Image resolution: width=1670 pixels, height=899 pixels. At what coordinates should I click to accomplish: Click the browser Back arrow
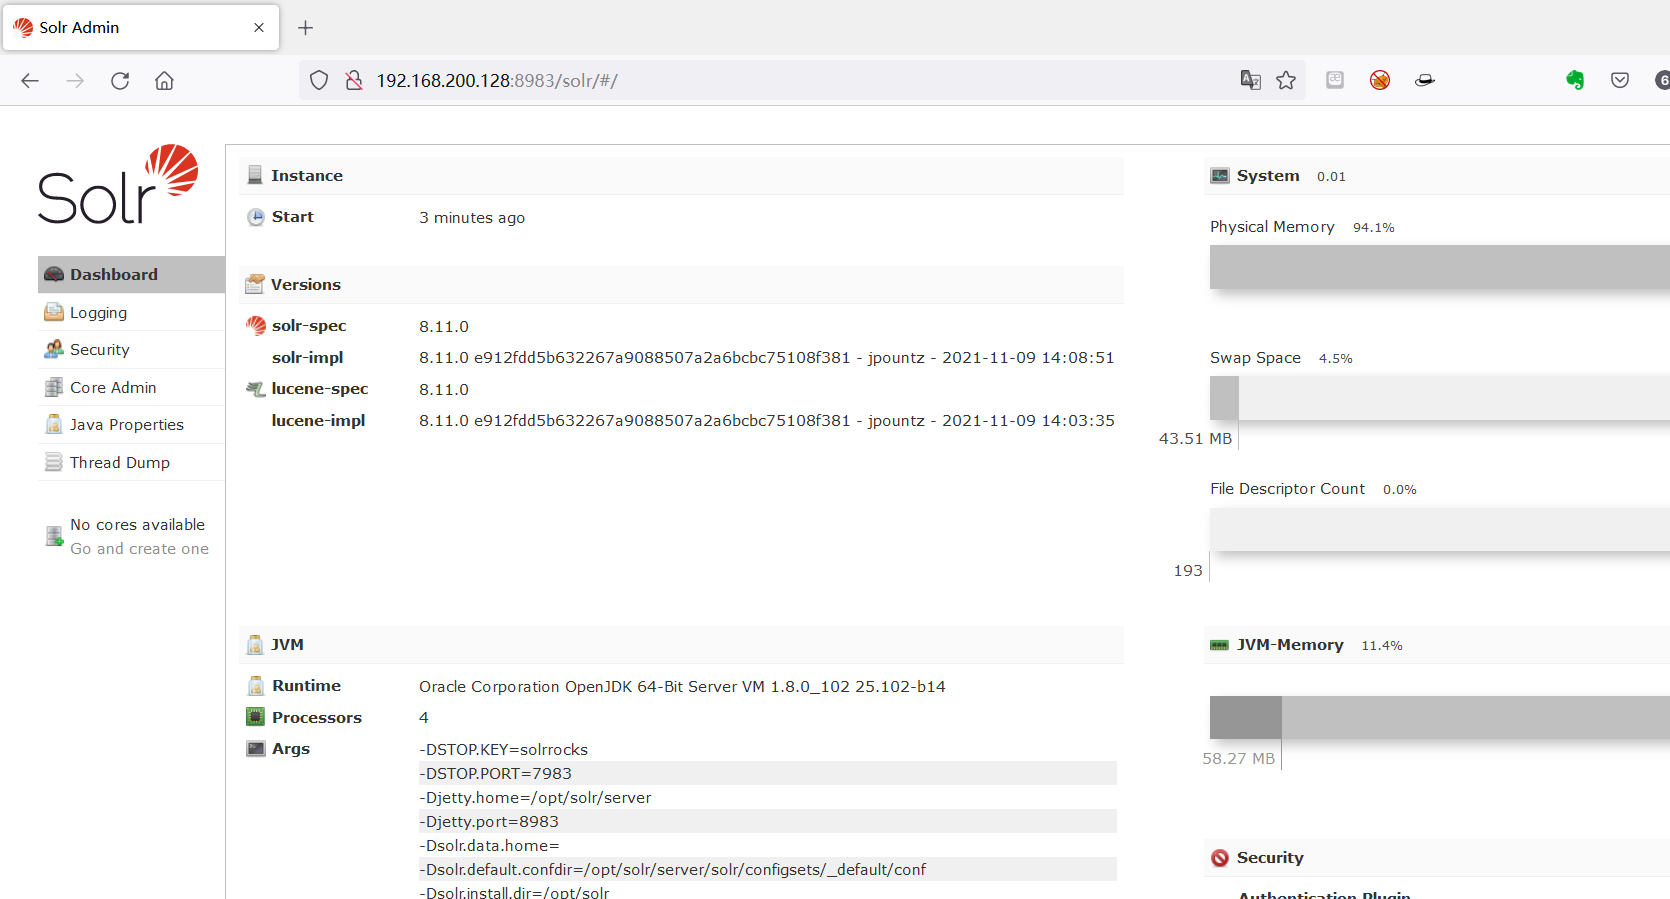click(x=30, y=81)
